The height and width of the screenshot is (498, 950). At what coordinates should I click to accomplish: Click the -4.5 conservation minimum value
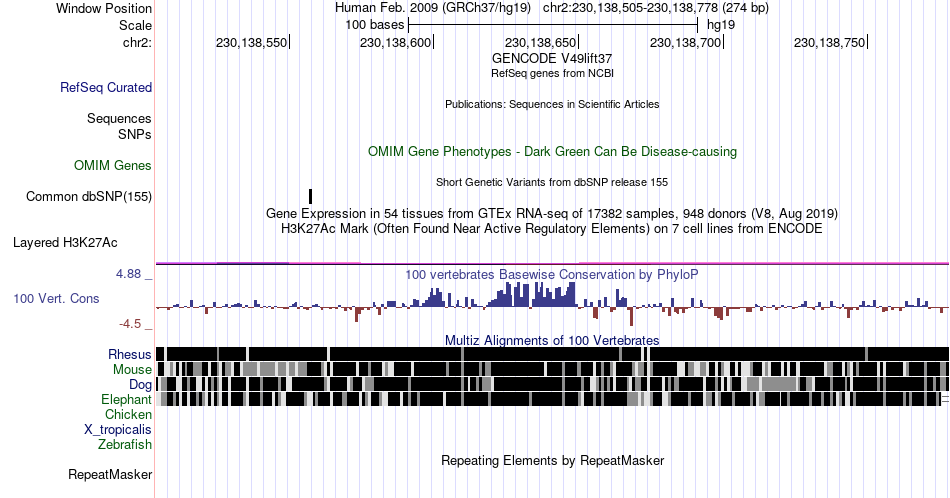pos(130,324)
